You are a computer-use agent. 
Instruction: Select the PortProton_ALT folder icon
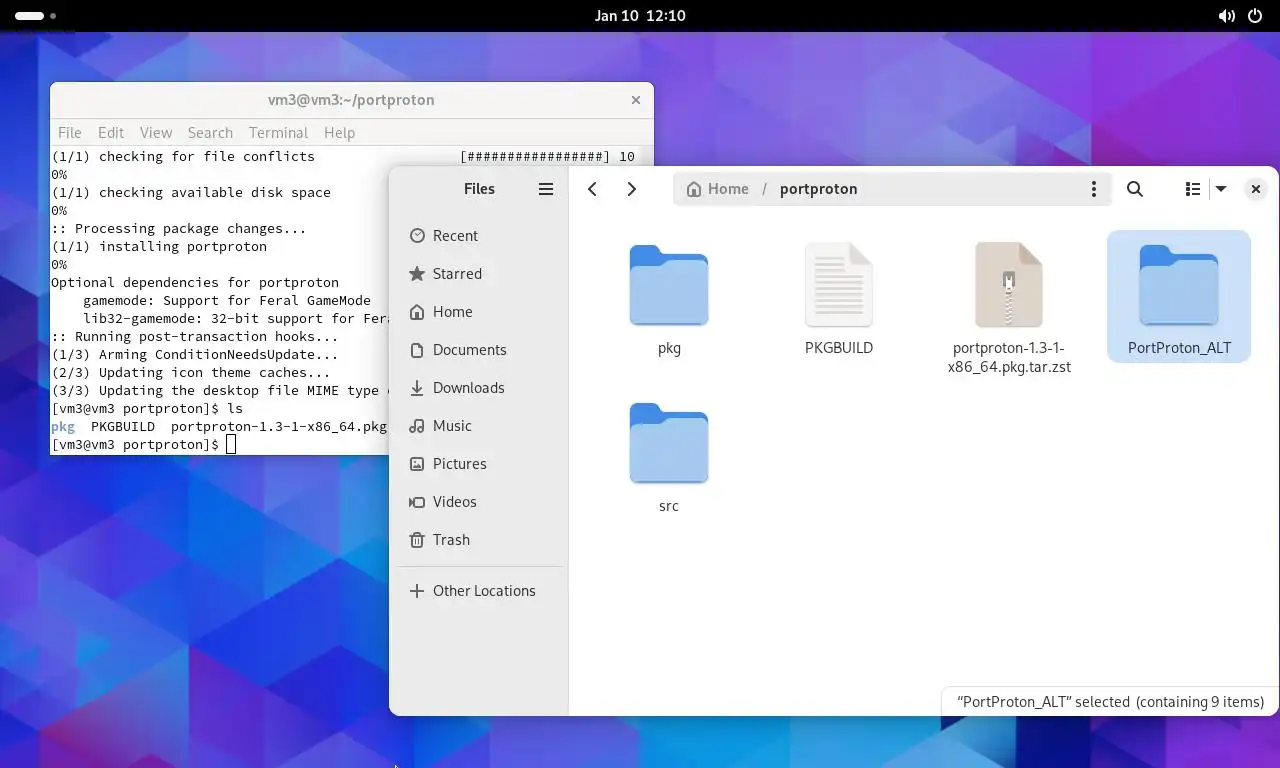coord(1179,285)
